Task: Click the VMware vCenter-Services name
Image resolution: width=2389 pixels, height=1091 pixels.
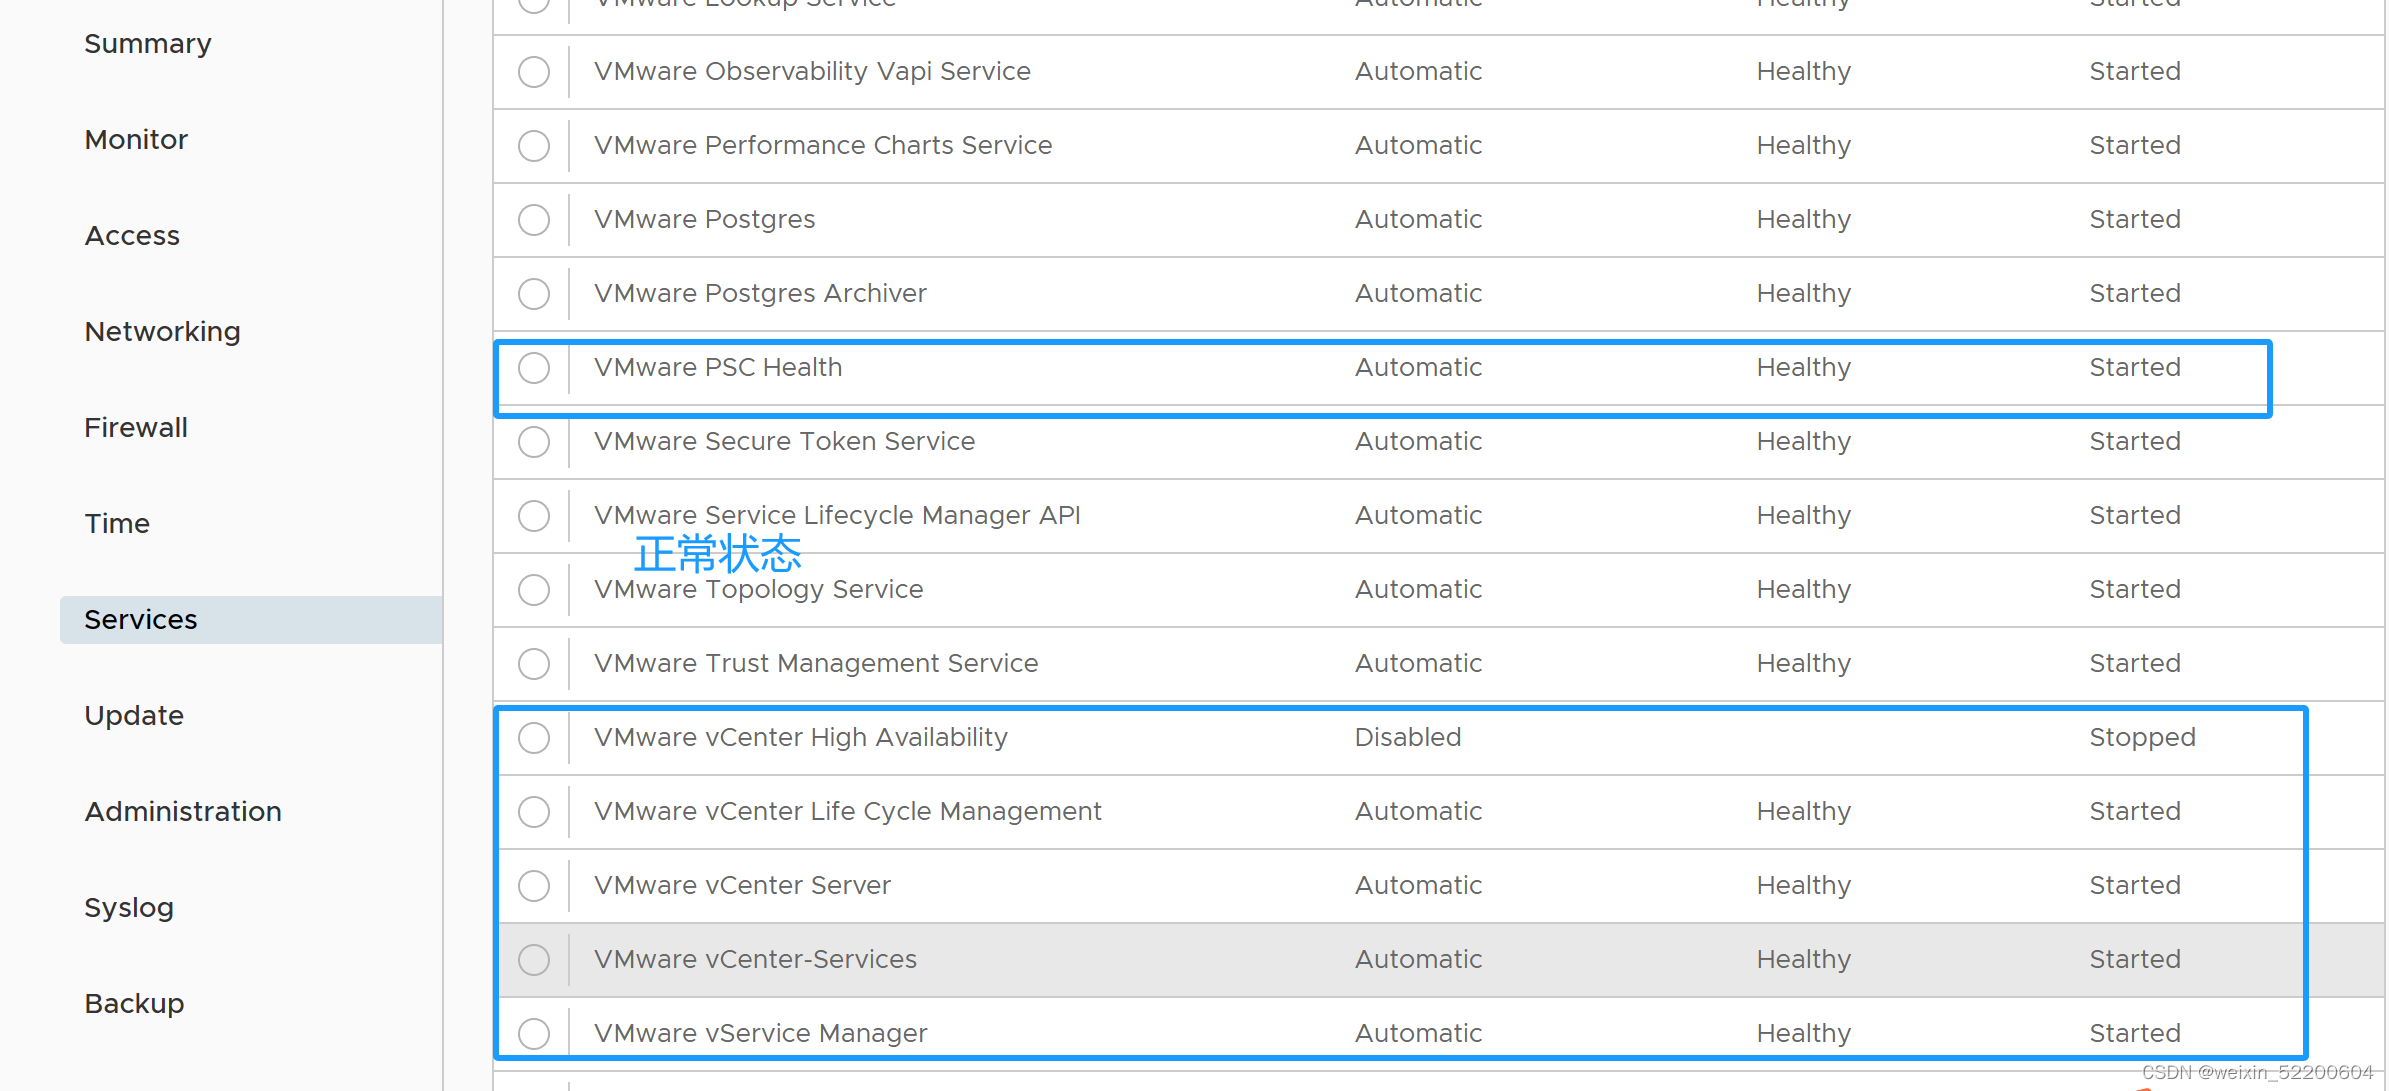Action: tap(755, 960)
